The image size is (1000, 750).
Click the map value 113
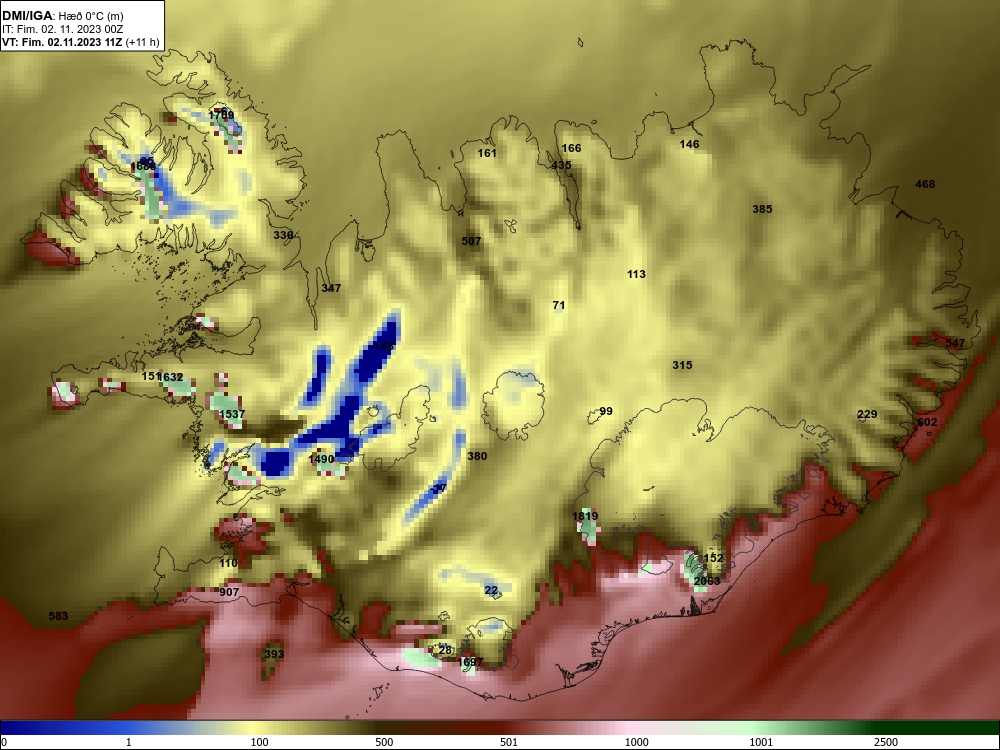tap(636, 274)
